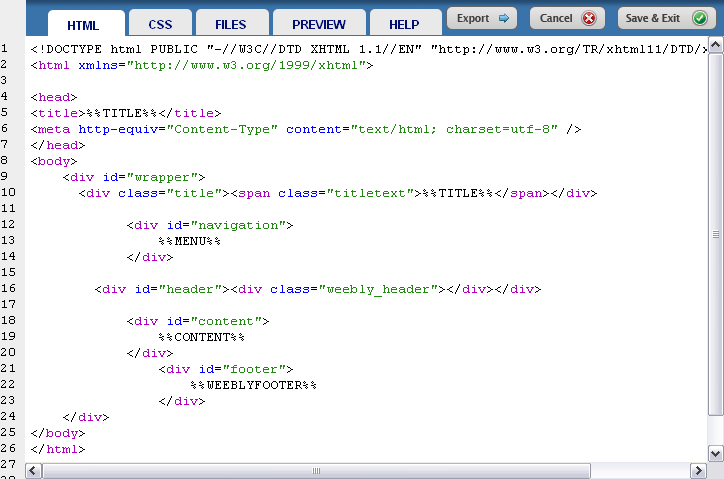Click the "weebly_header" class value in code

[381, 289]
